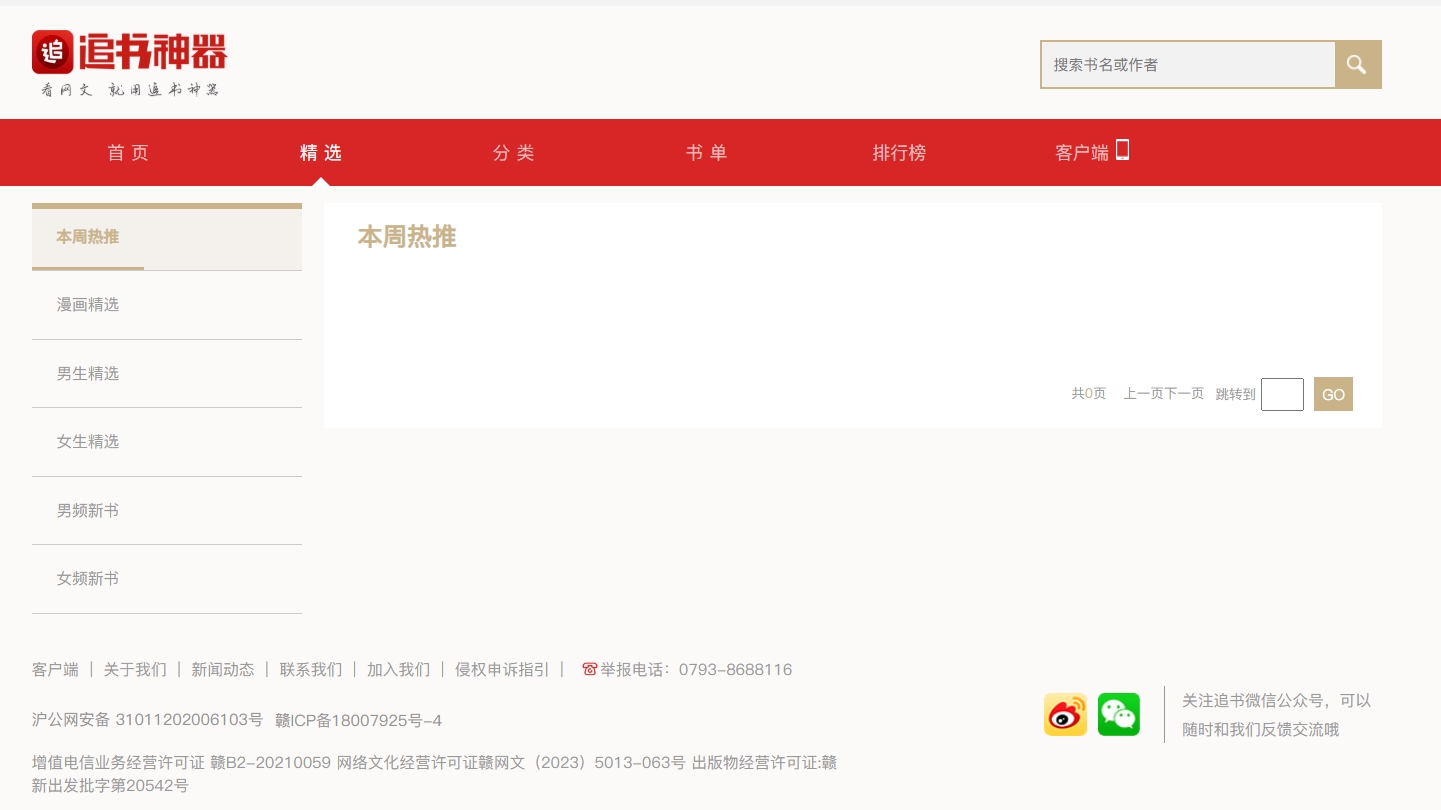Click the 本周热推 content heading

coord(407,237)
